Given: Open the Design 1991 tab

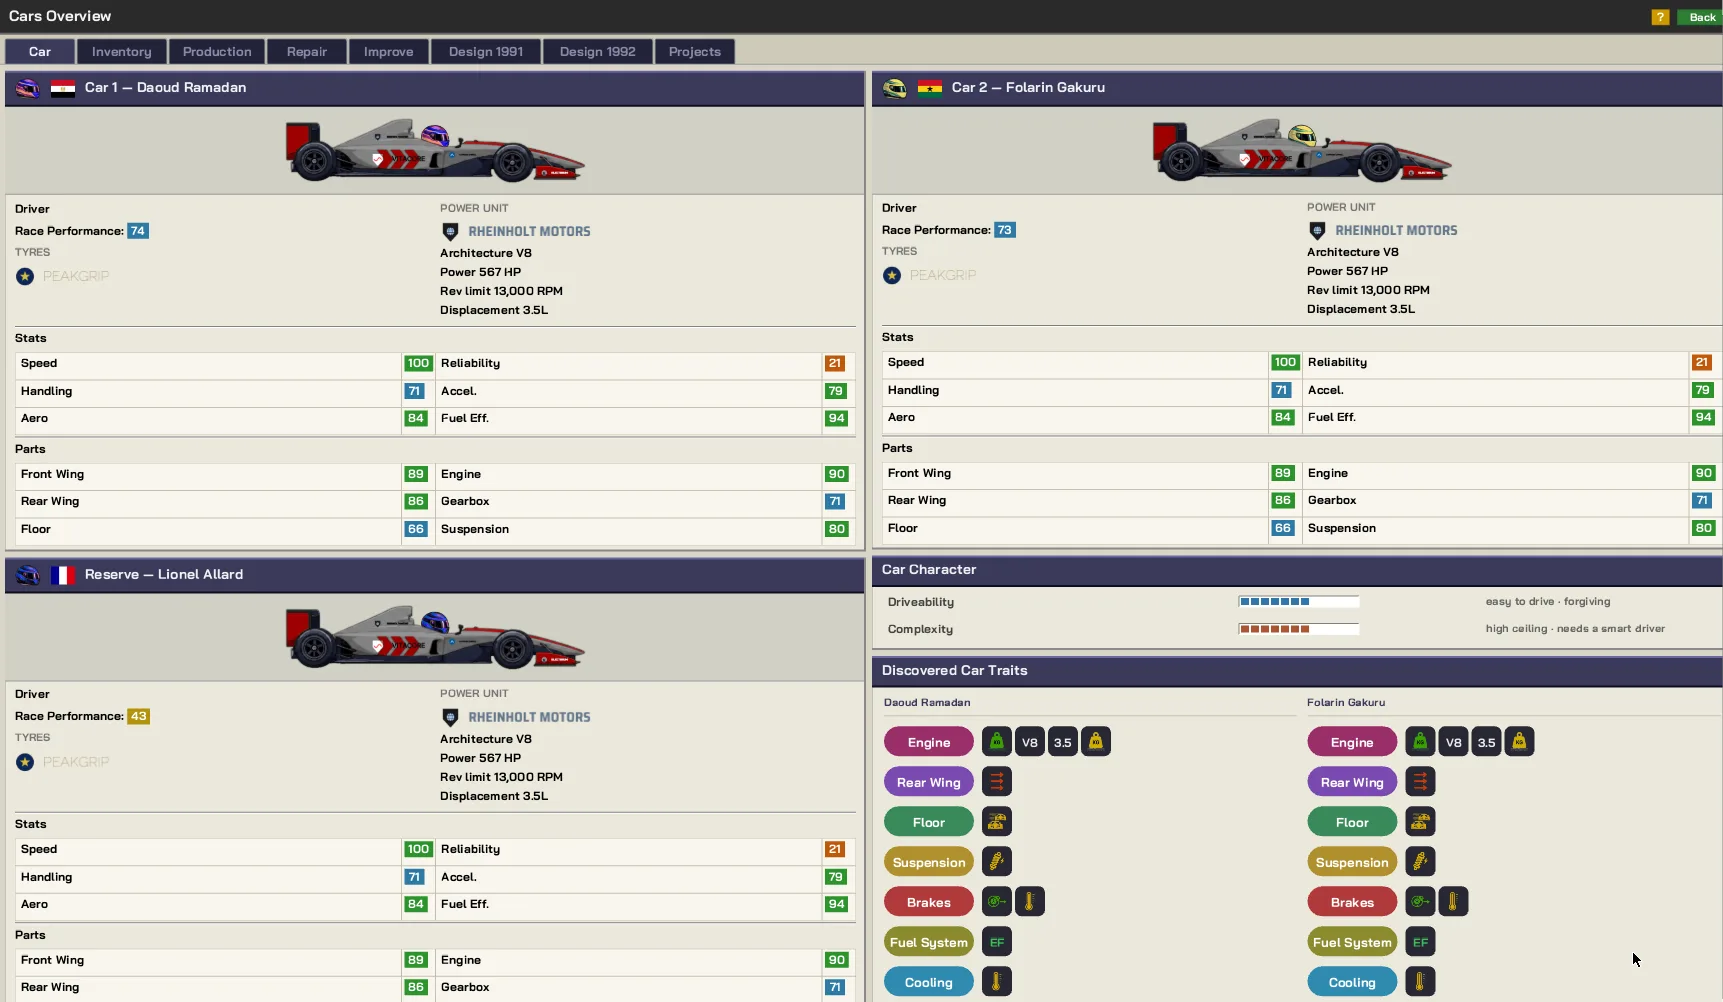Looking at the screenshot, I should click(x=486, y=52).
